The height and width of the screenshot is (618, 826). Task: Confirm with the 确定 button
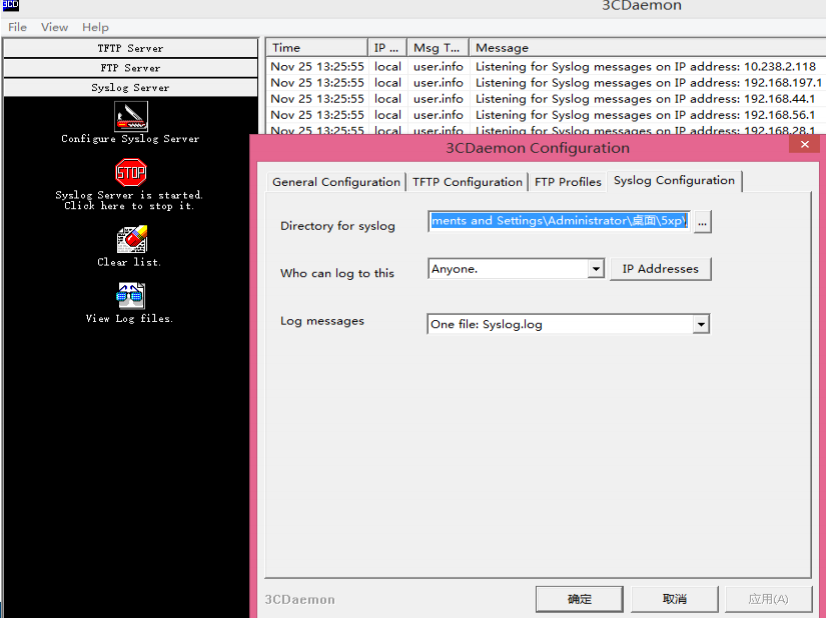(579, 599)
